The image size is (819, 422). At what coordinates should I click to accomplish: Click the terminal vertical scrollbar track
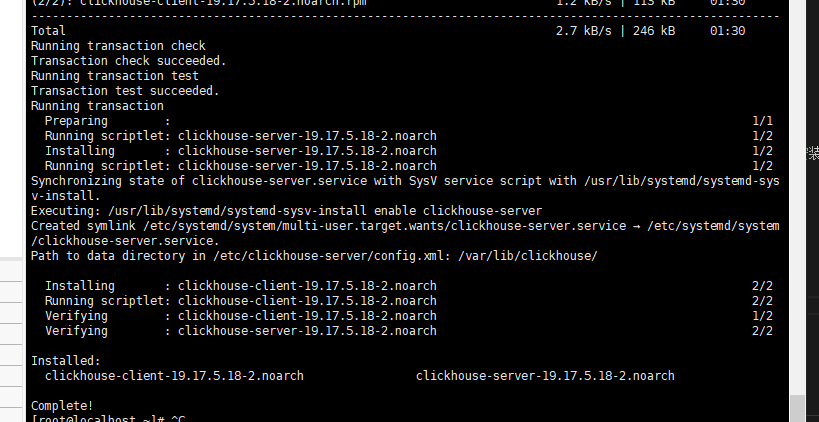click(797, 200)
